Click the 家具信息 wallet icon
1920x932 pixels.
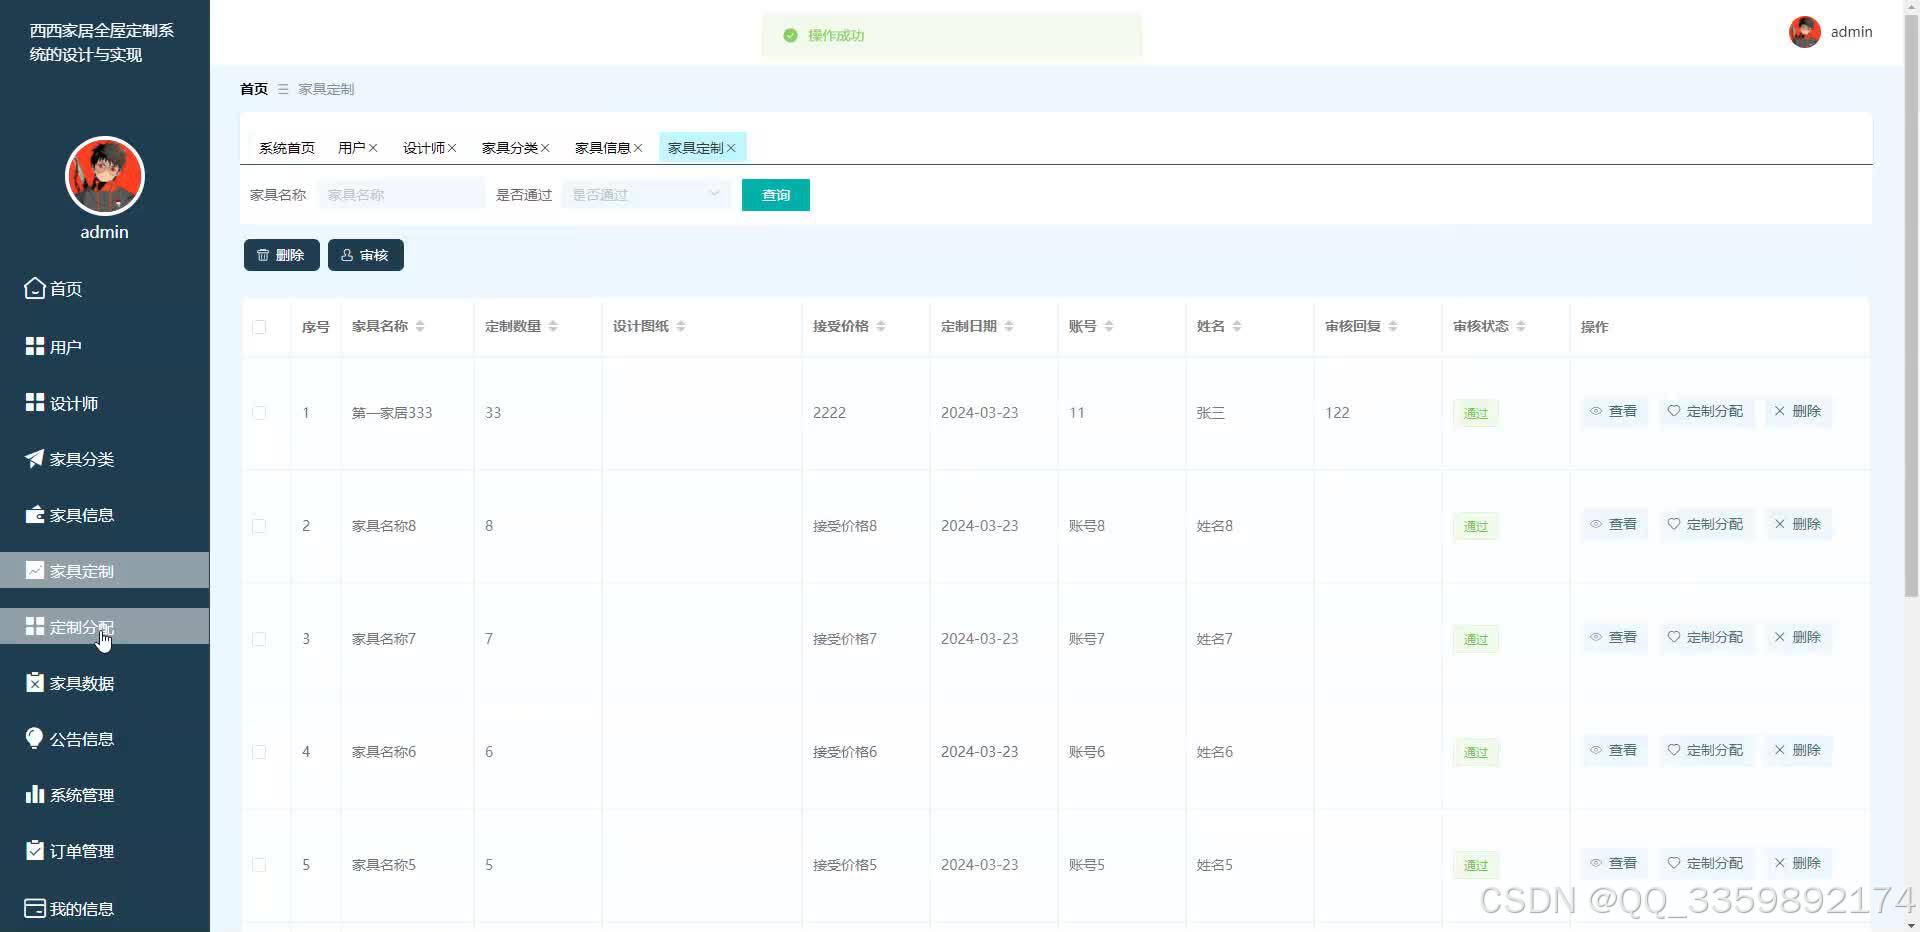(x=35, y=514)
